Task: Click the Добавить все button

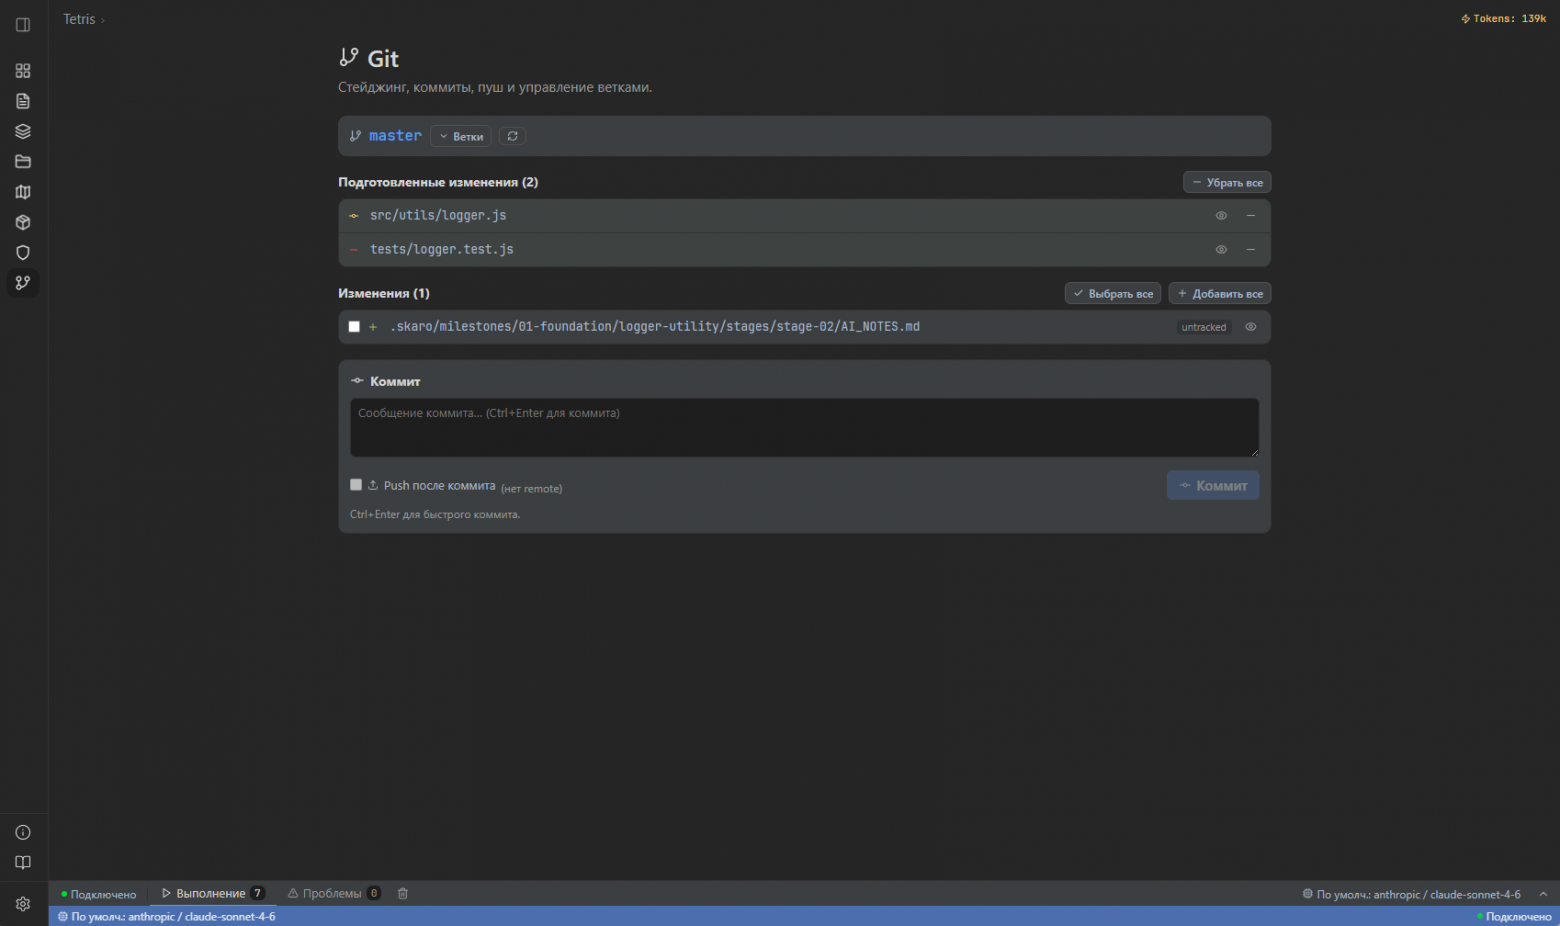Action: (1220, 294)
